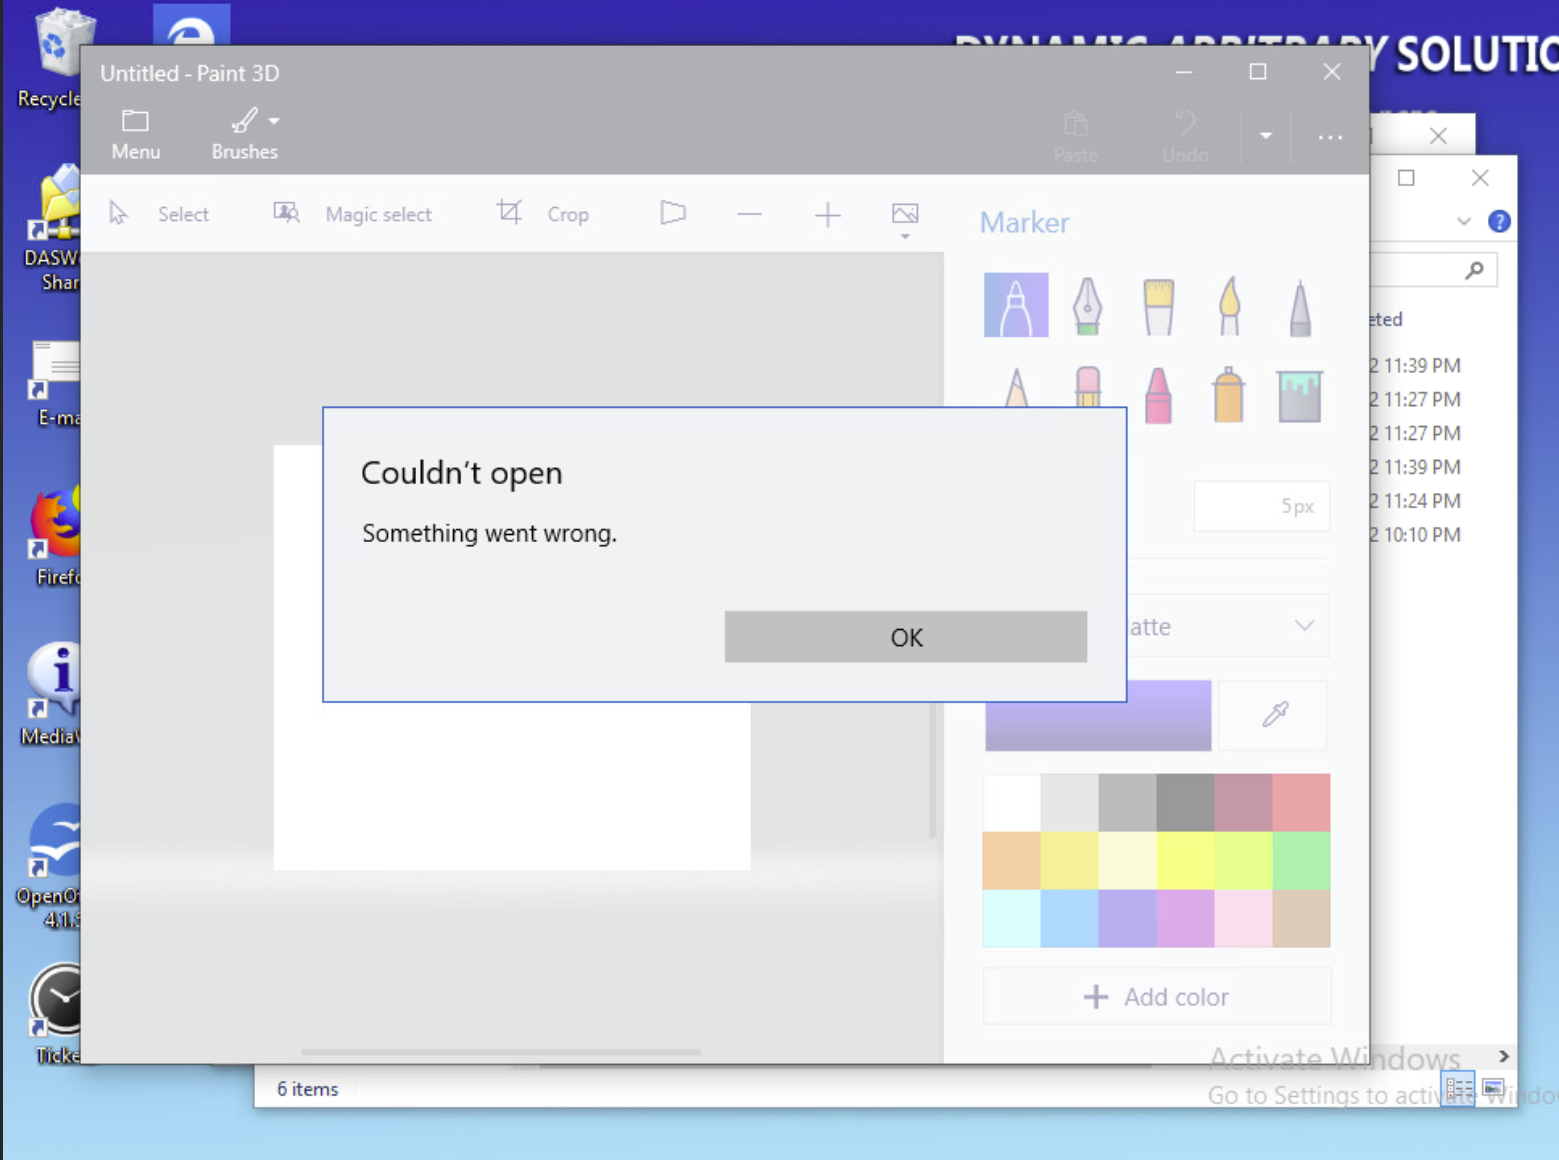Expand the history dropdown next to Undo
Image resolution: width=1559 pixels, height=1160 pixels.
click(1266, 136)
